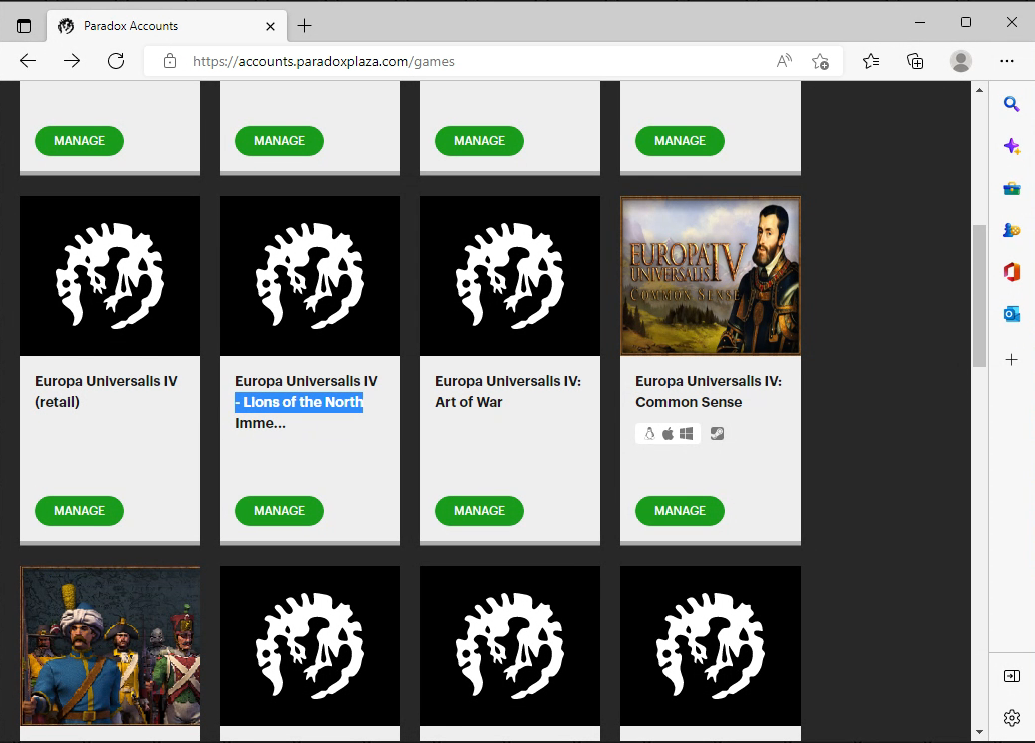View site information via the lock icon
Screen dimensions: 1035x743
click(x=170, y=61)
